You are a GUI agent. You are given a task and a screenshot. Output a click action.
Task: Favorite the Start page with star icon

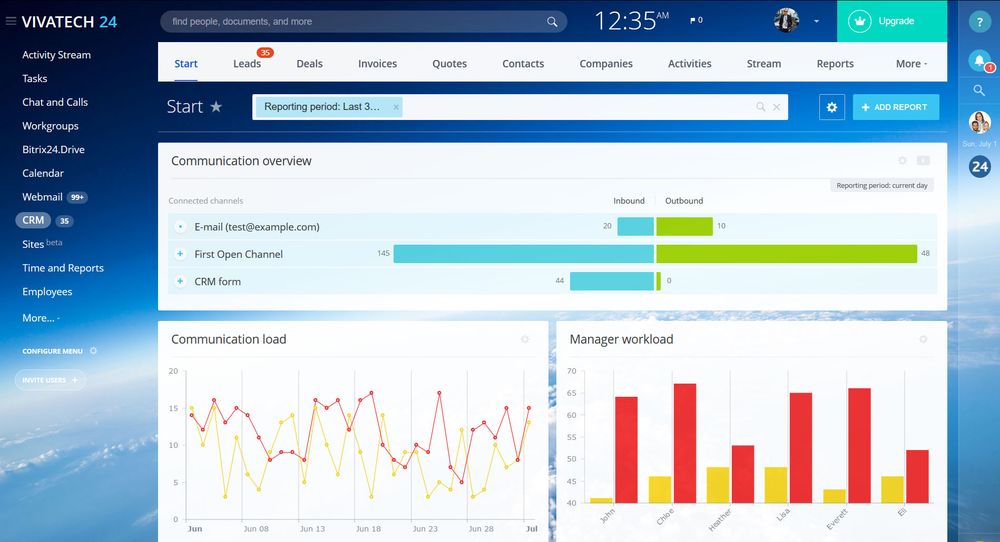point(216,107)
